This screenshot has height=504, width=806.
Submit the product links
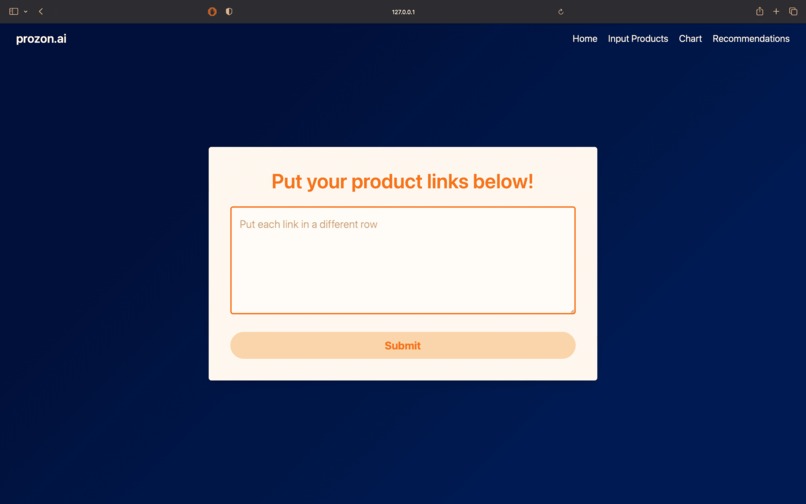click(403, 345)
